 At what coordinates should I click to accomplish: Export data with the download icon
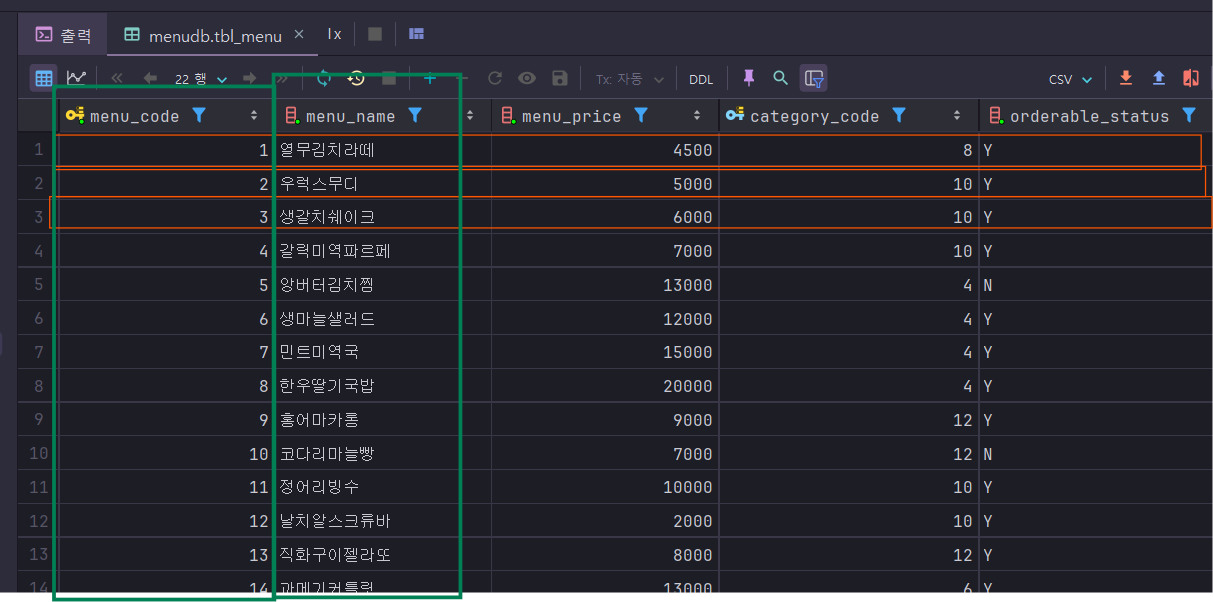point(1126,78)
